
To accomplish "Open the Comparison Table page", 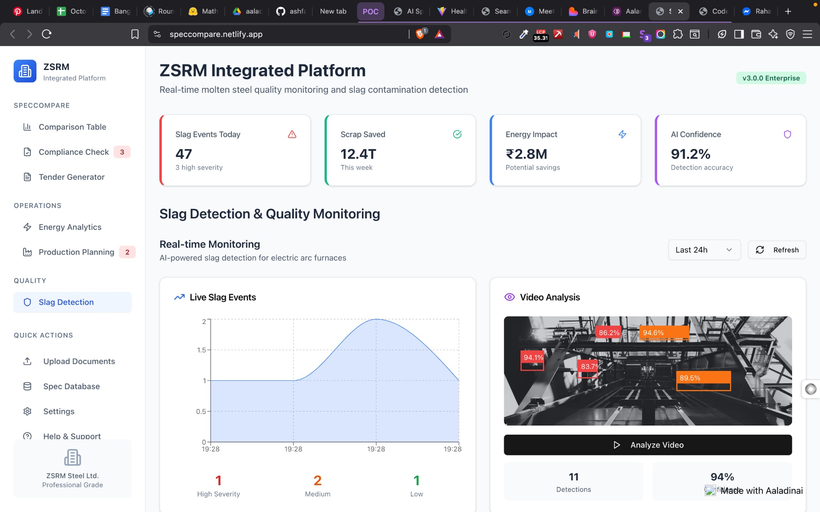I will (x=72, y=127).
